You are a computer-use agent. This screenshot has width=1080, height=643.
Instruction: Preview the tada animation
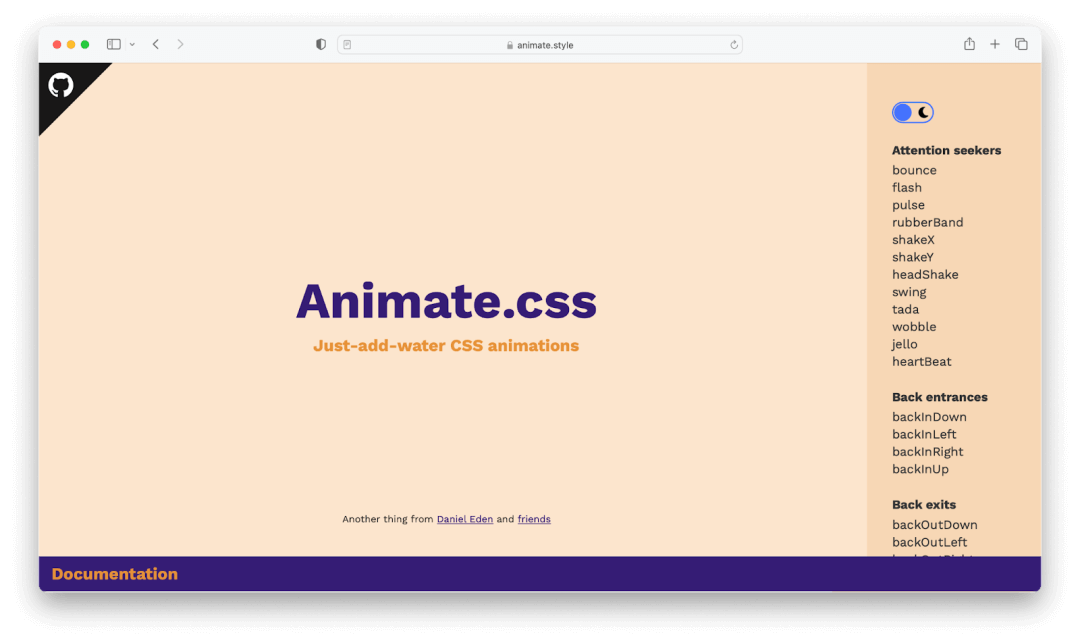point(905,309)
